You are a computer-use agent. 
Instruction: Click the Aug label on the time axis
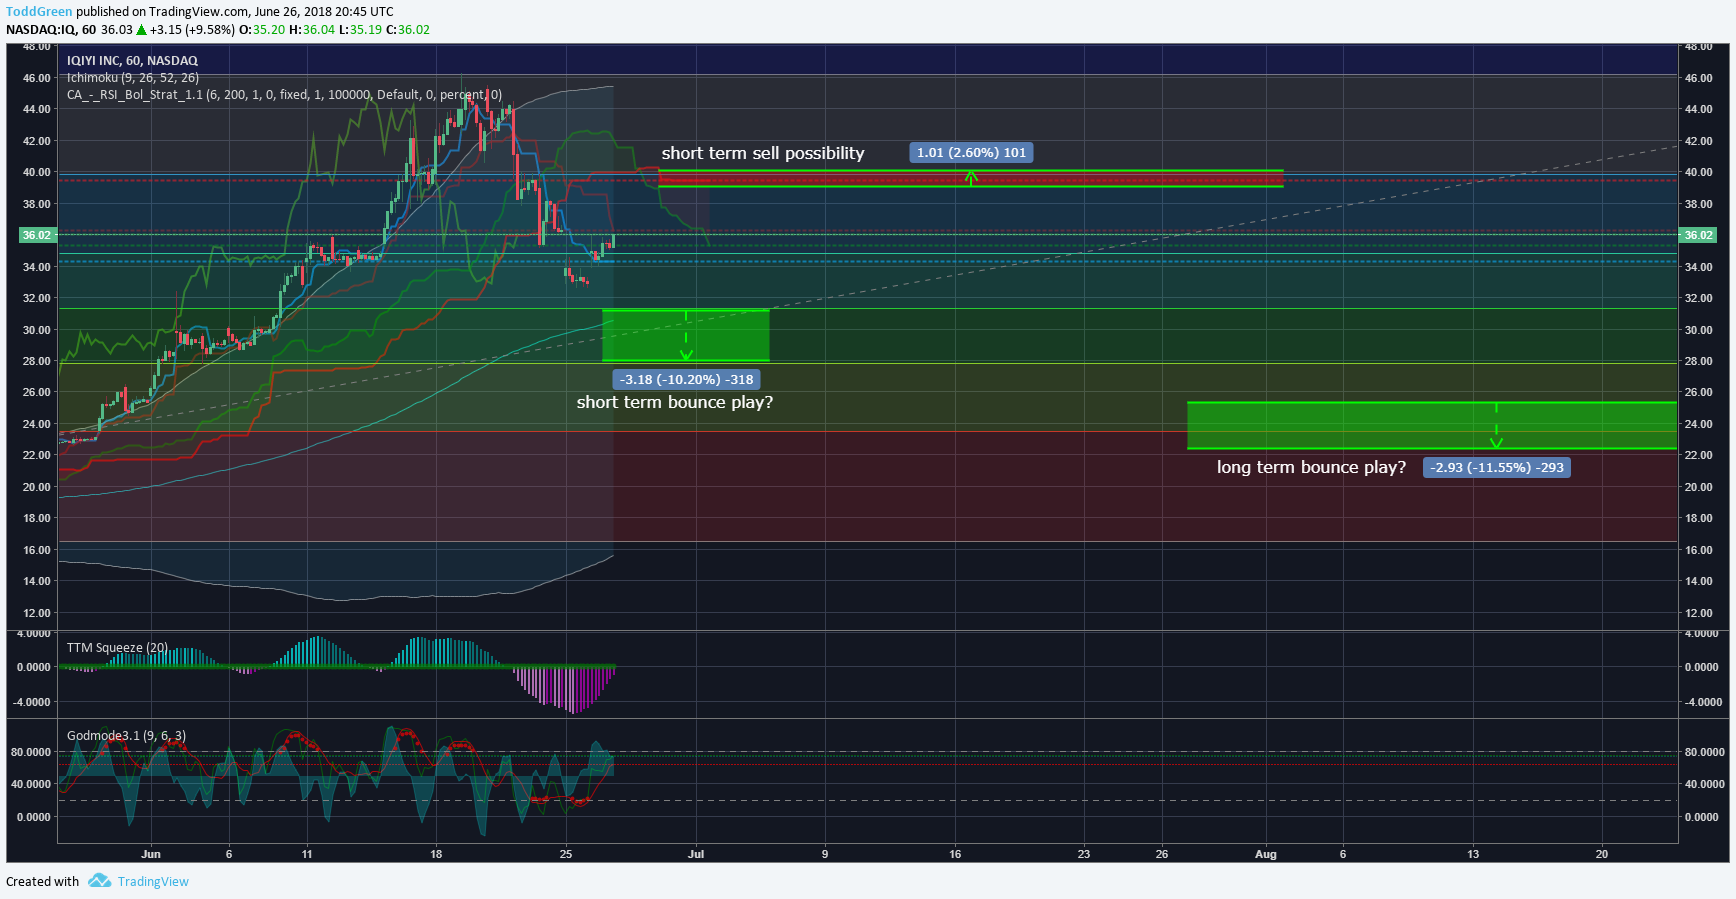click(x=1266, y=854)
